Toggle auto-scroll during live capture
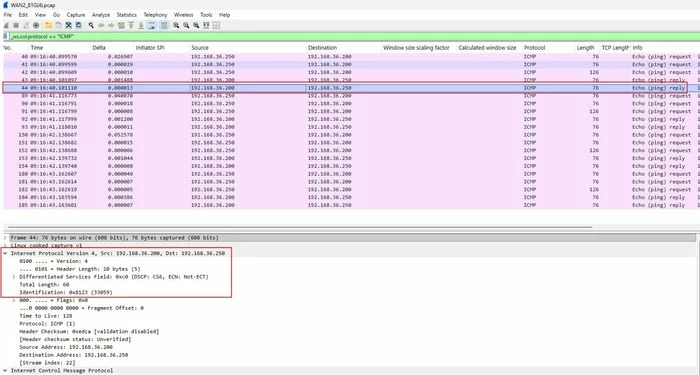This screenshot has width=700, height=375. tap(151, 25)
